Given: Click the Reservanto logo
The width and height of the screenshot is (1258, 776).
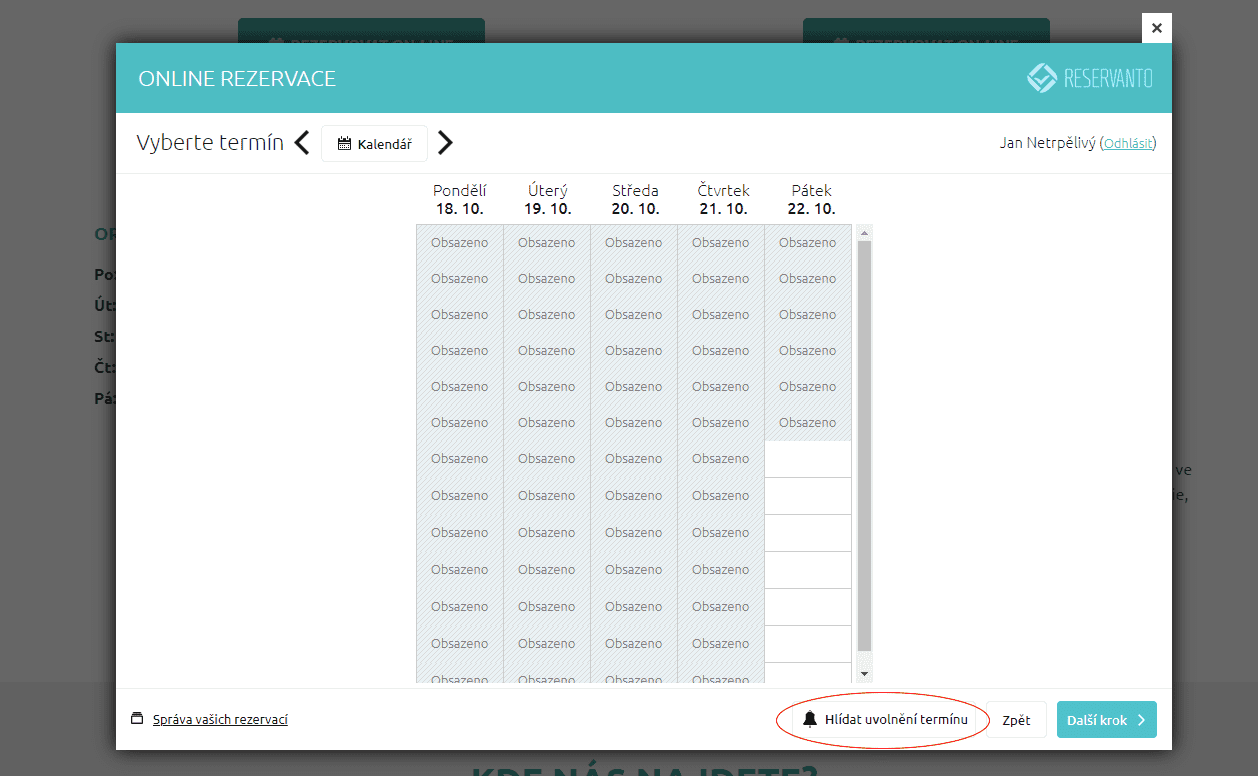Looking at the screenshot, I should click(1090, 79).
